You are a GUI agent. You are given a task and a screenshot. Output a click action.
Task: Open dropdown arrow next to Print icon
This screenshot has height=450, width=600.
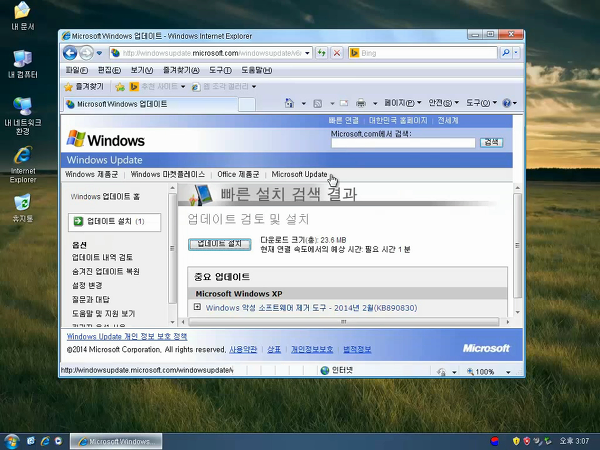[x=375, y=103]
